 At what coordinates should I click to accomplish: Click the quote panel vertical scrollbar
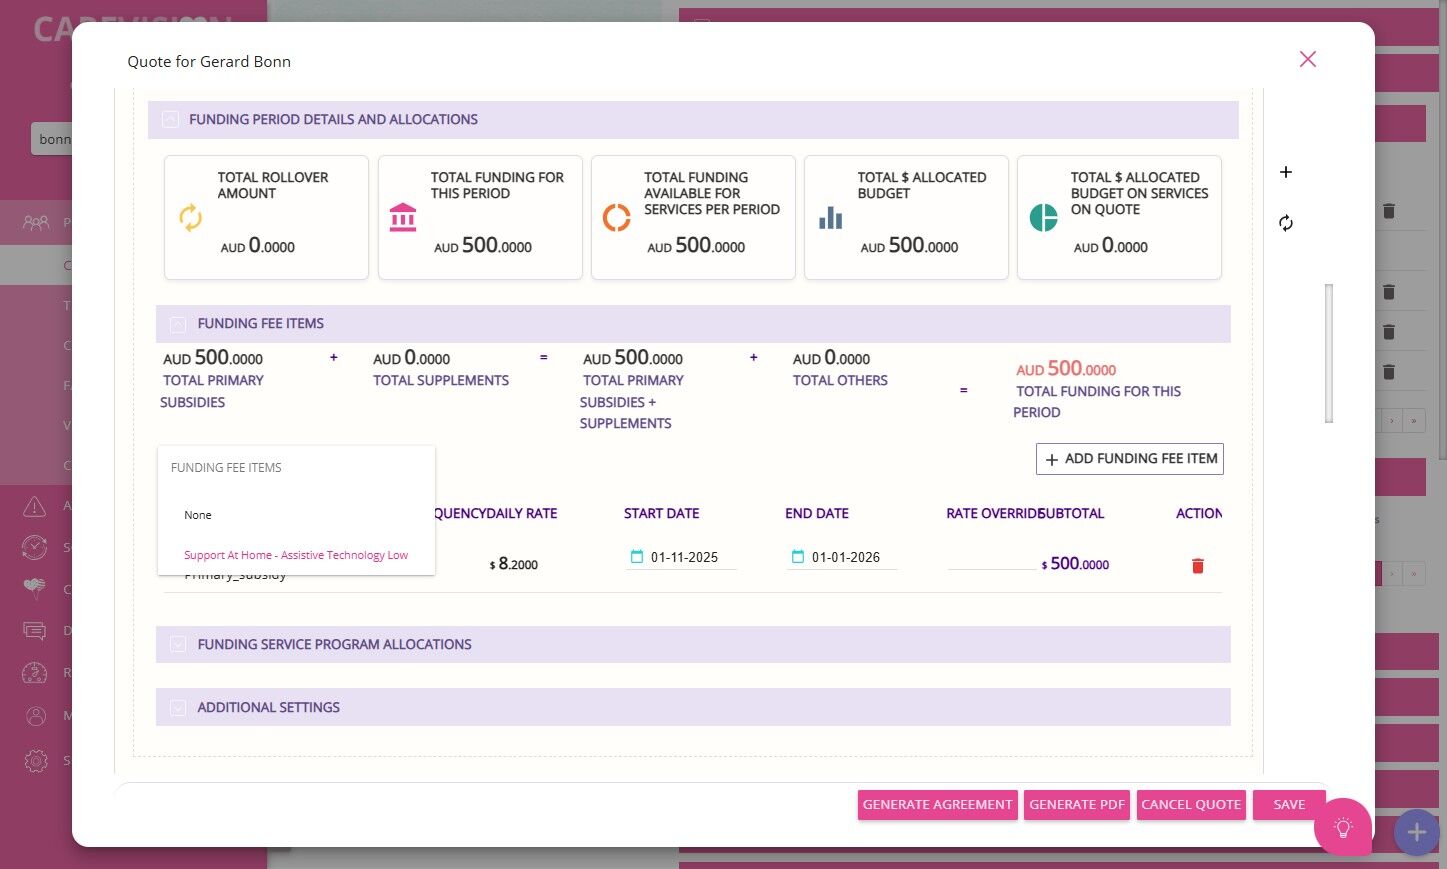pos(1329,353)
